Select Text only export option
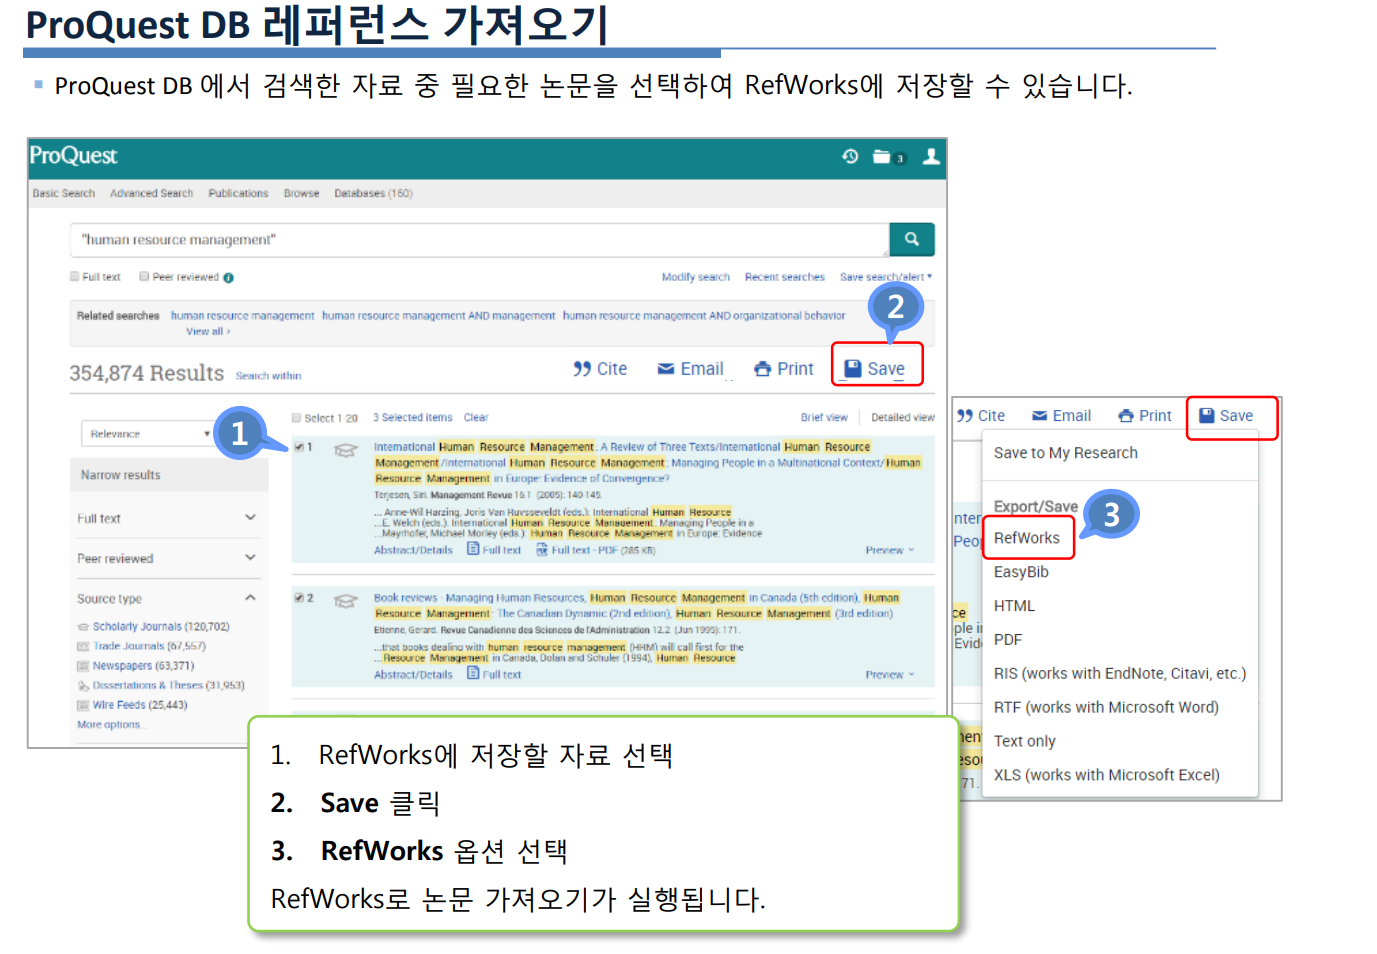The height and width of the screenshot is (954, 1377). (x=1025, y=741)
